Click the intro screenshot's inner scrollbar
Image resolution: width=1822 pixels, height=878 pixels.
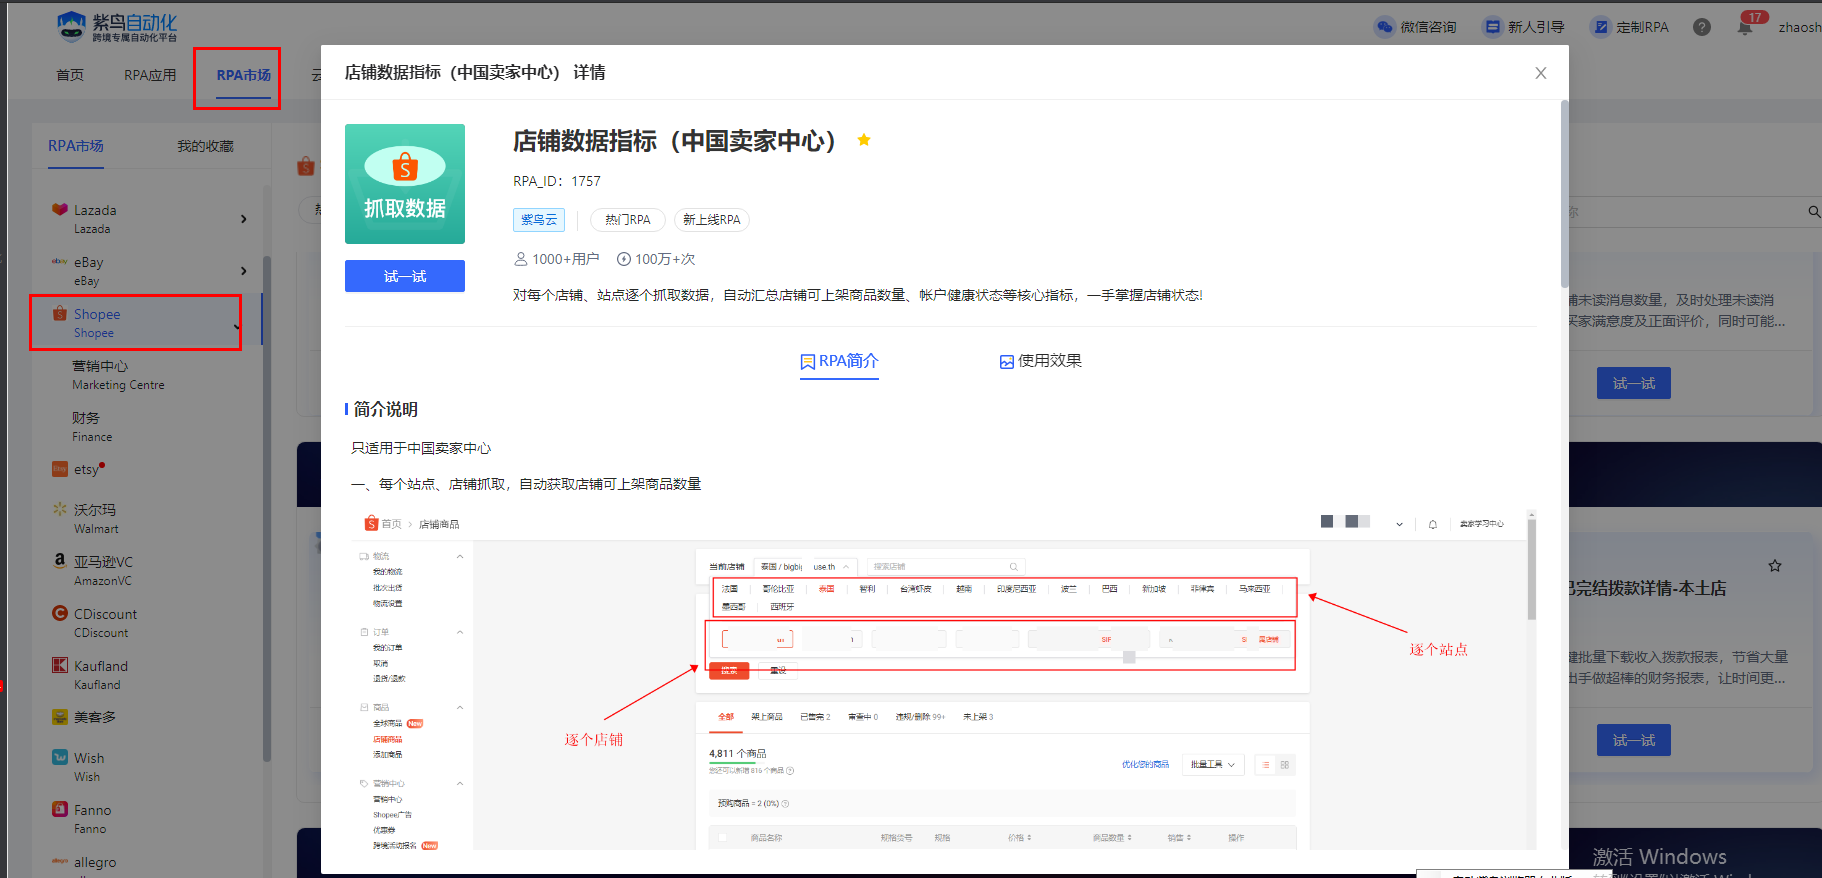pyautogui.click(x=1531, y=570)
